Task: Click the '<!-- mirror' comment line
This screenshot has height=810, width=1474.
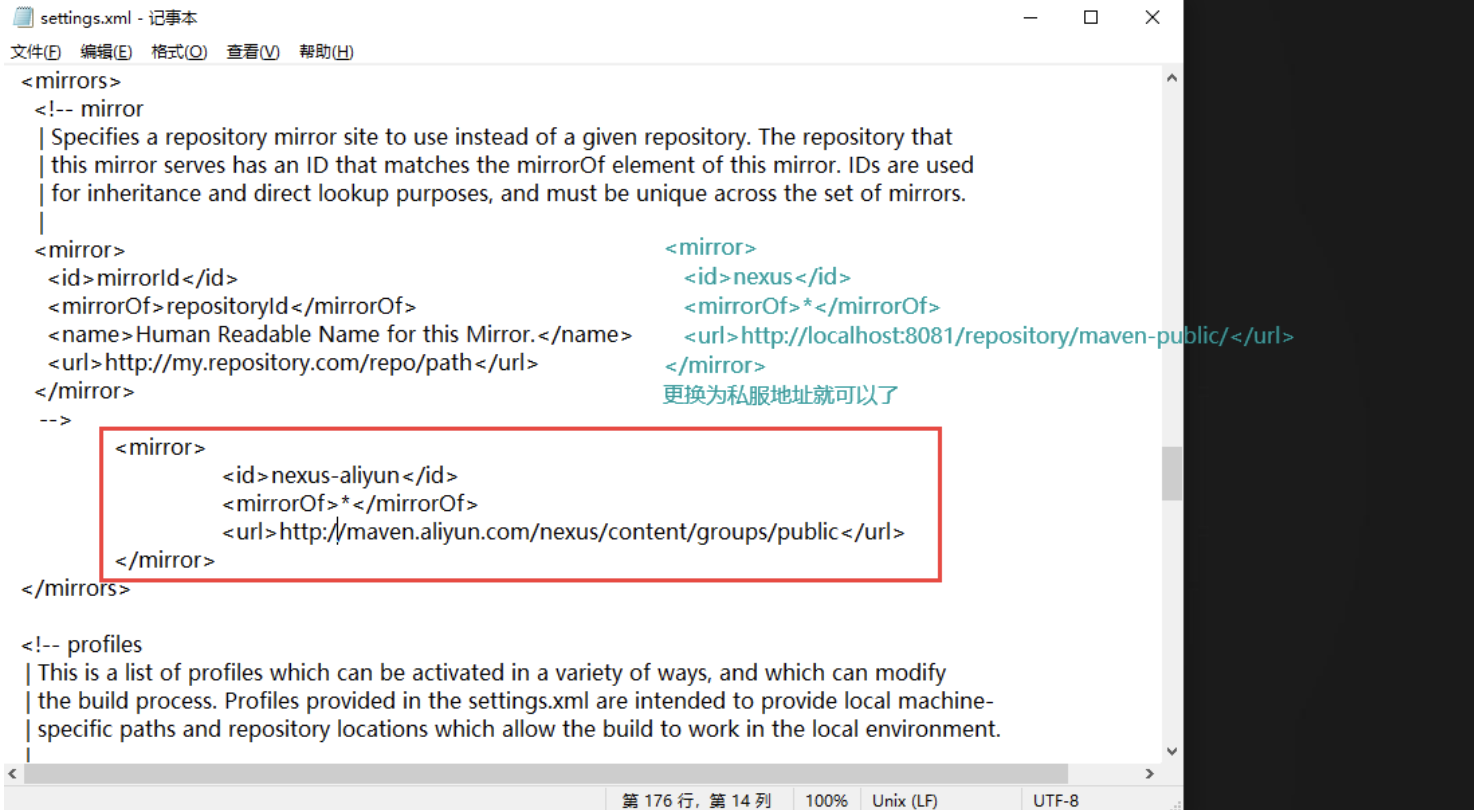Action: 89,109
